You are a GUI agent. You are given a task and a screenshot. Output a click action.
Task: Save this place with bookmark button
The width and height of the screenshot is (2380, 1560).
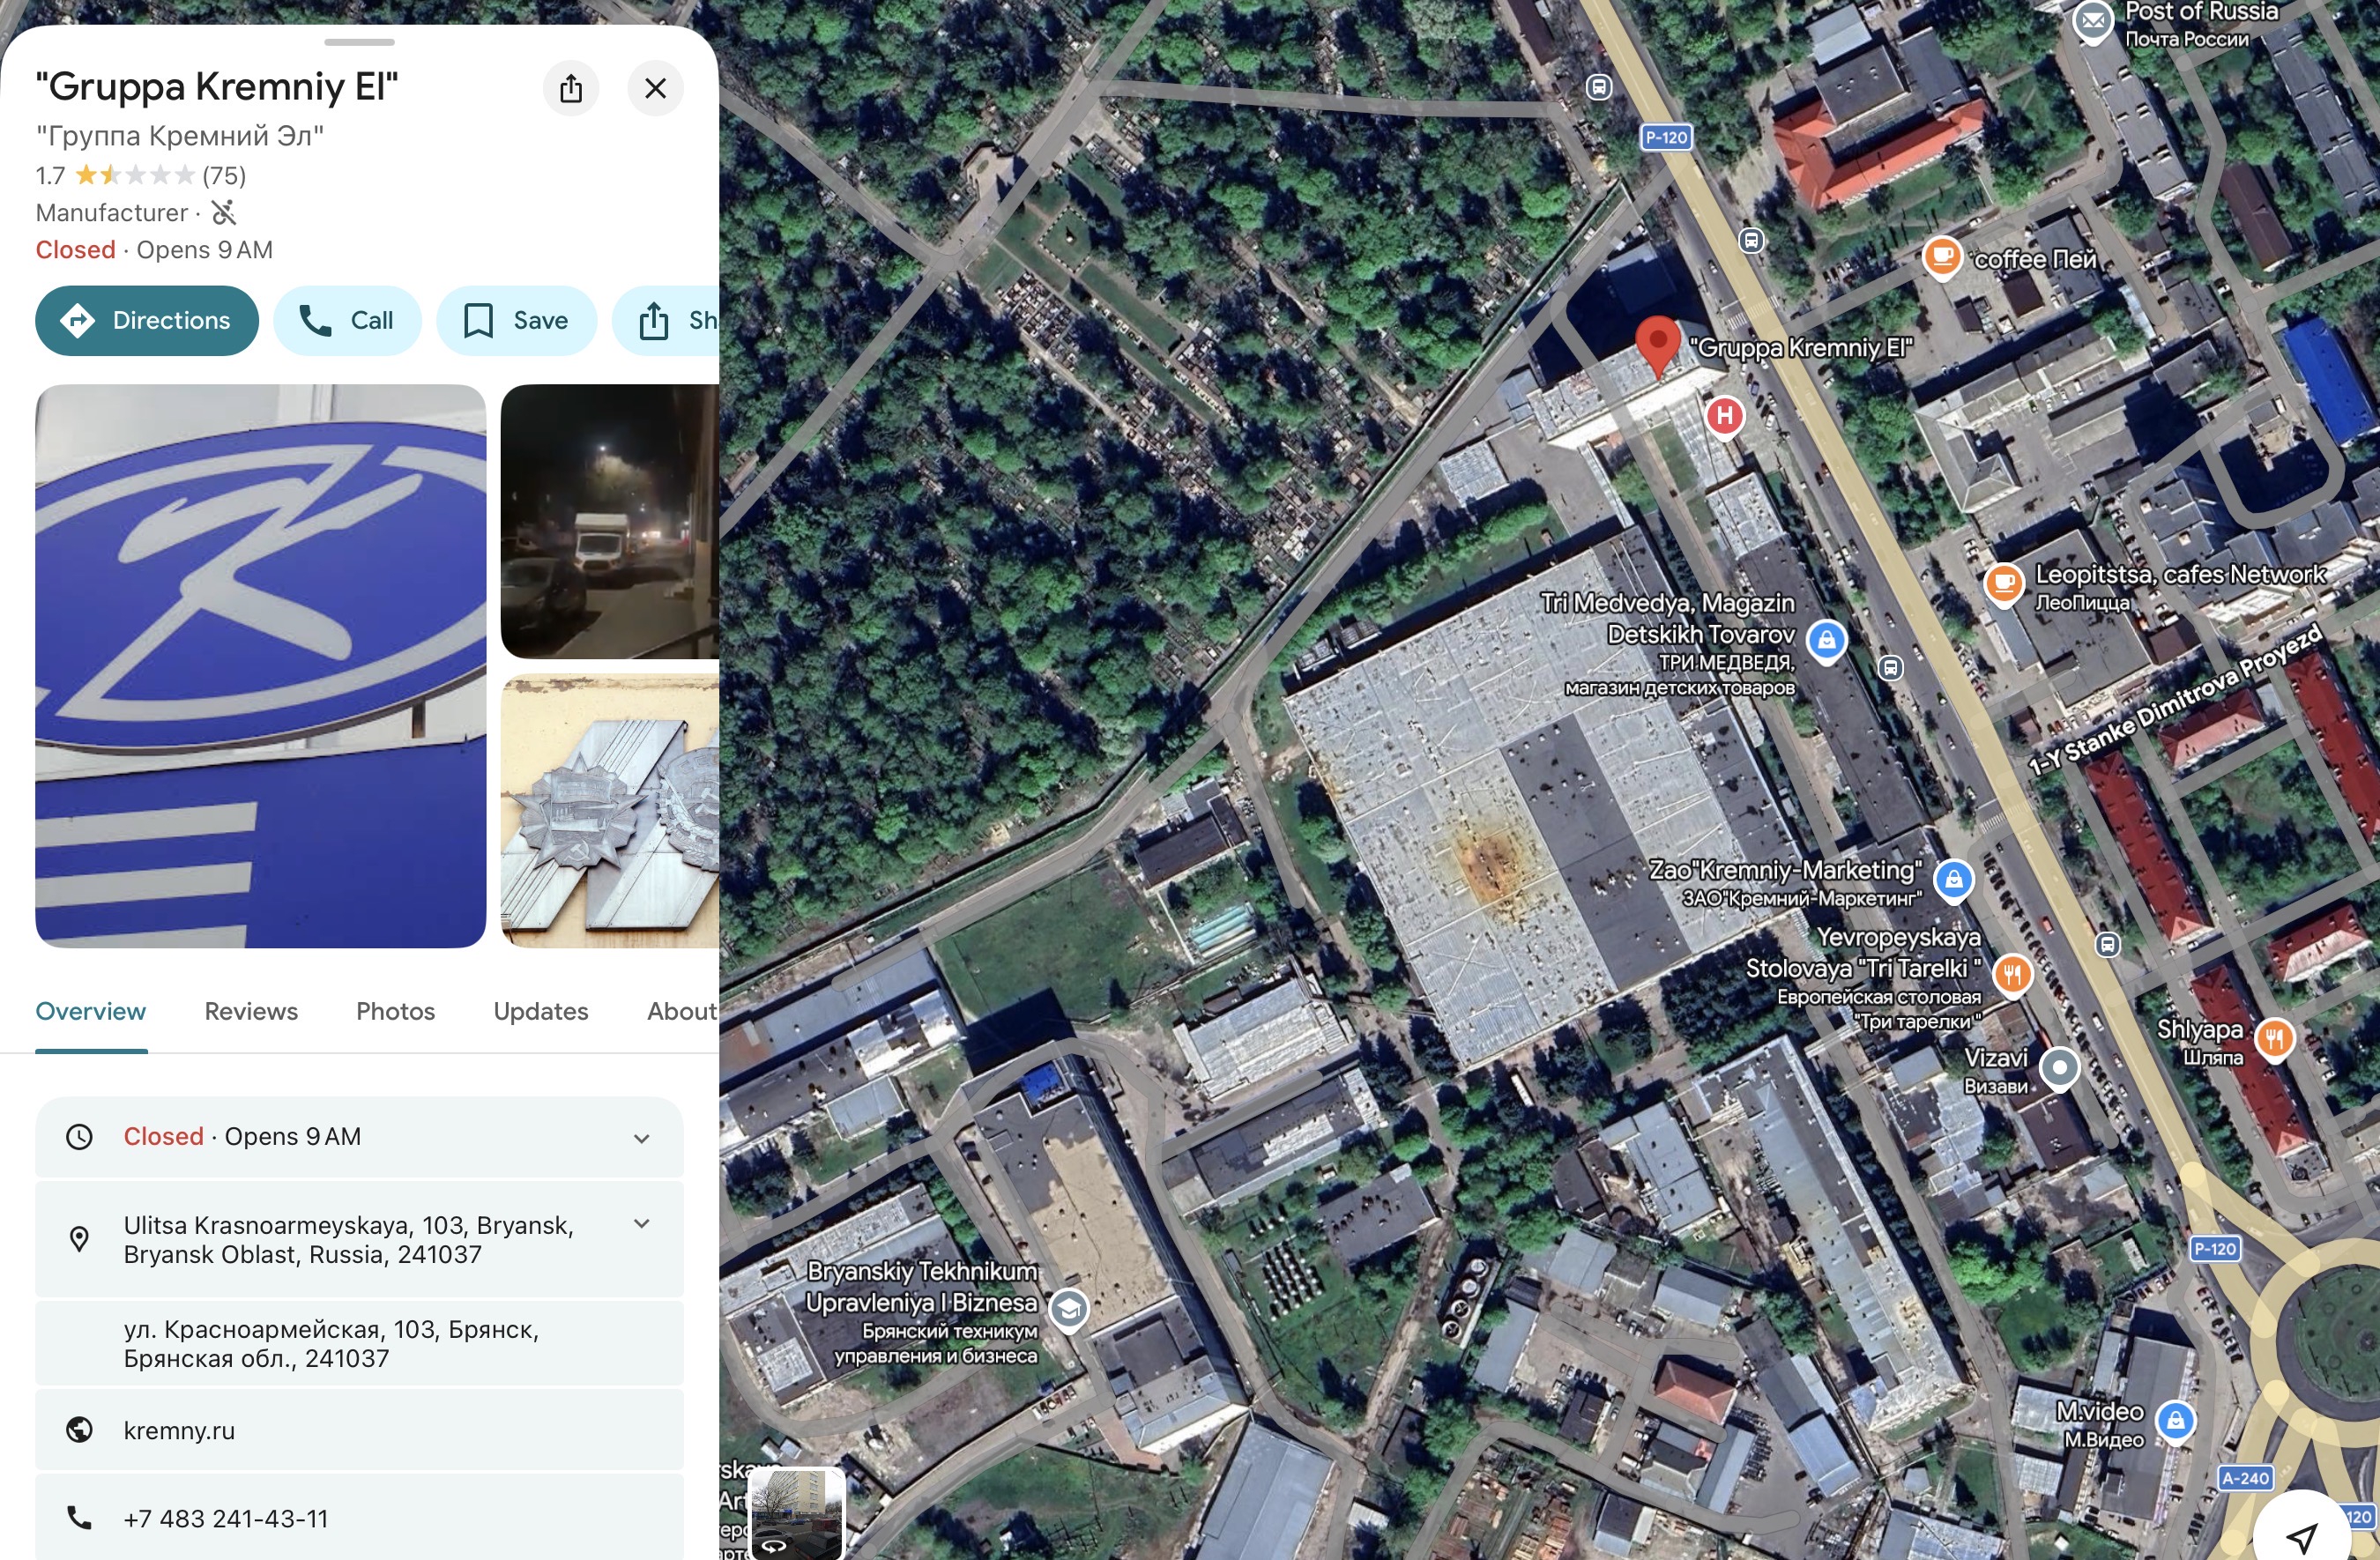(516, 320)
